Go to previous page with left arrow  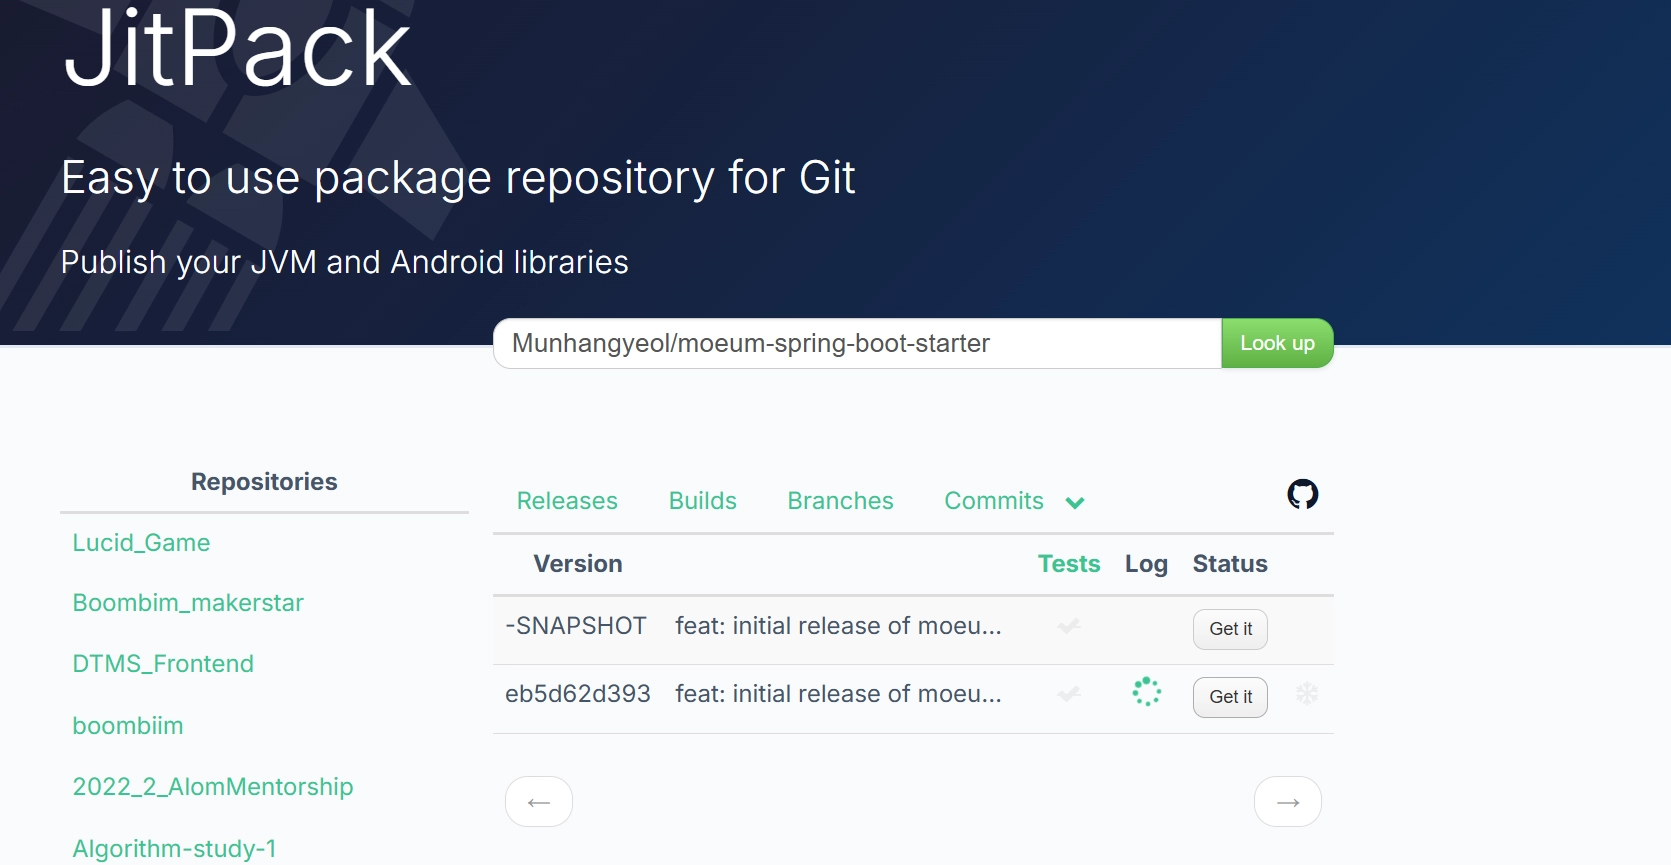click(x=539, y=802)
